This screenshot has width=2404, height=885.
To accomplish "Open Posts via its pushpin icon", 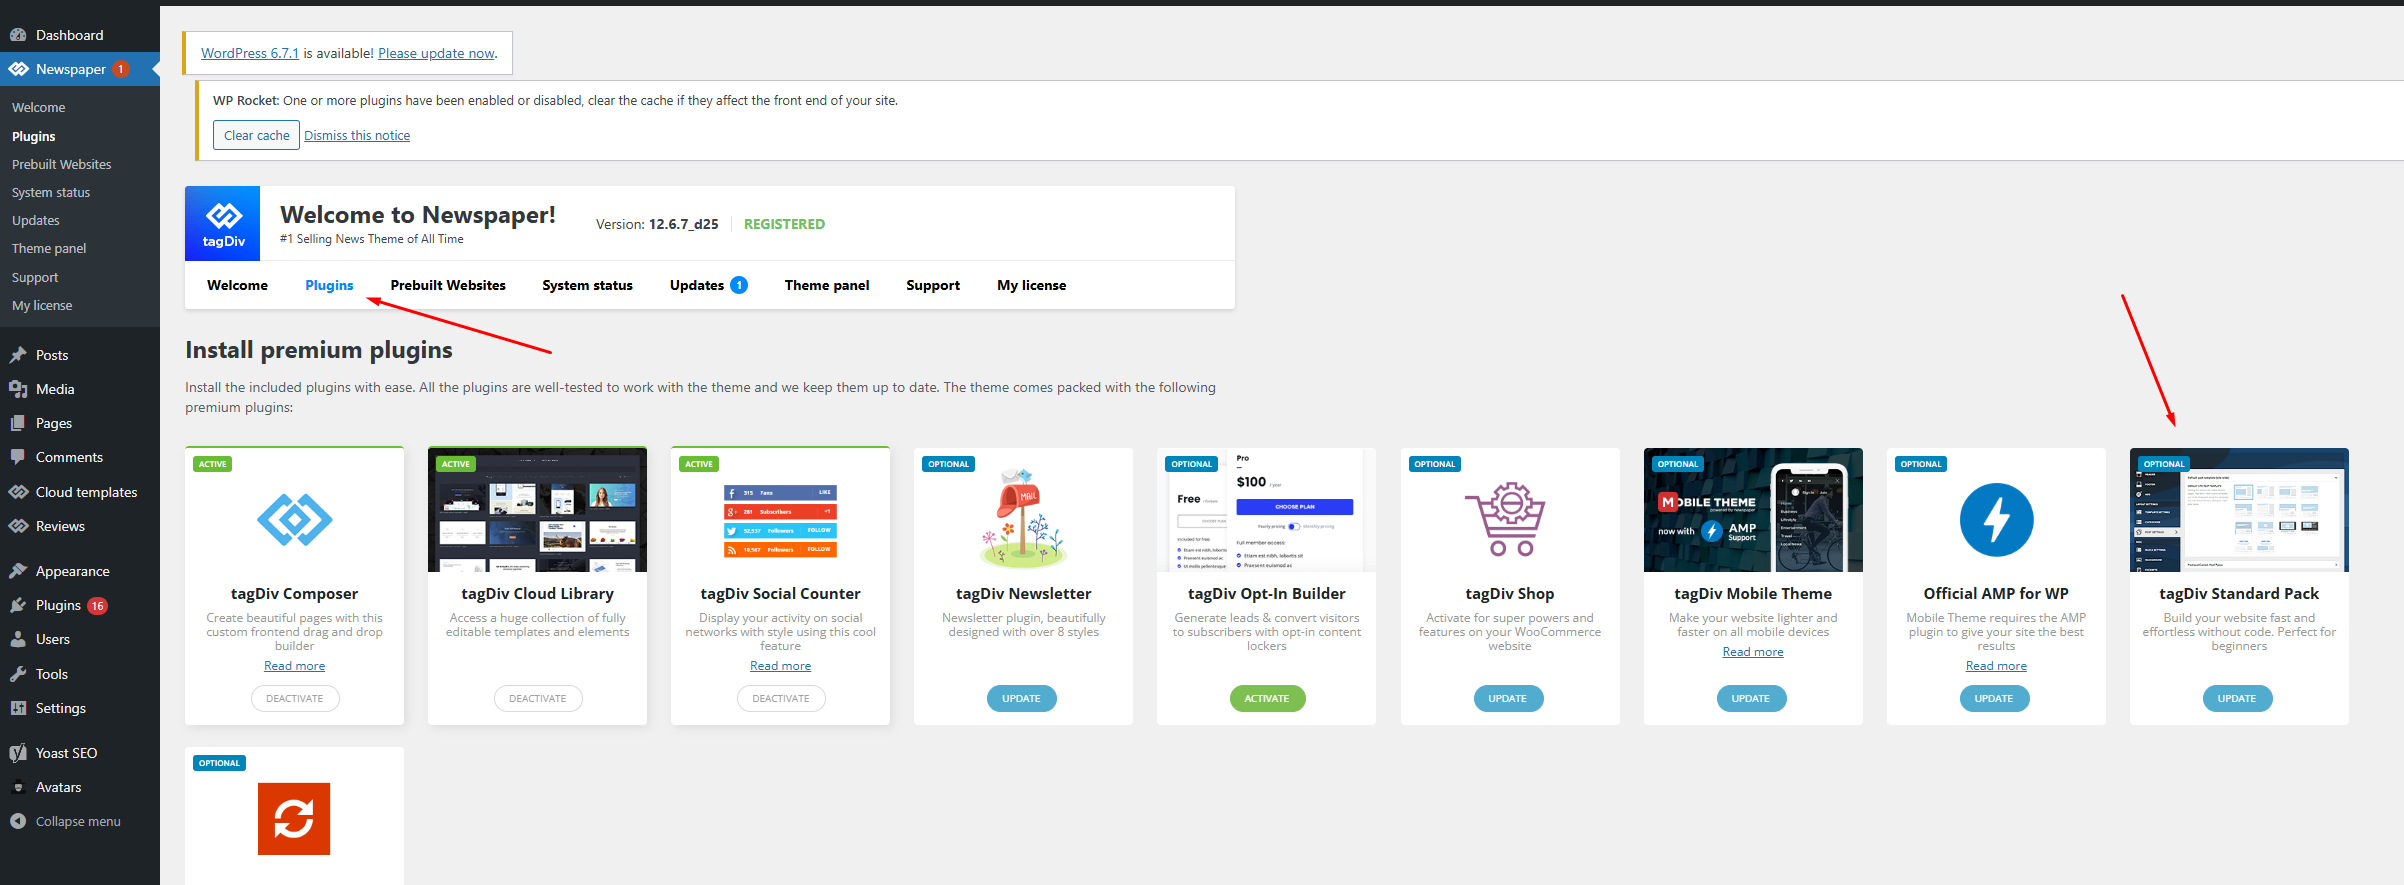I will [x=18, y=355].
